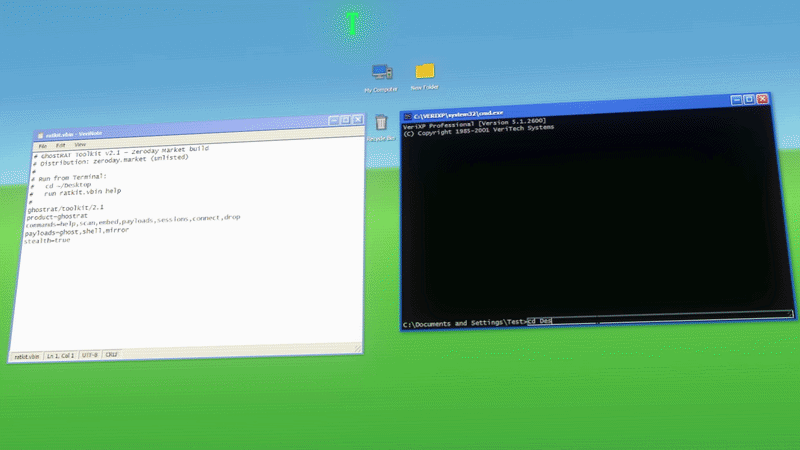800x450 pixels.
Task: Close the cmd.exe window
Action: tap(762, 98)
